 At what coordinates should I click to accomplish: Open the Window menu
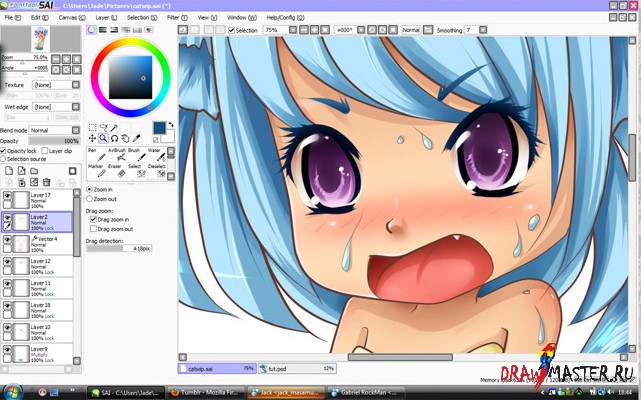click(242, 18)
